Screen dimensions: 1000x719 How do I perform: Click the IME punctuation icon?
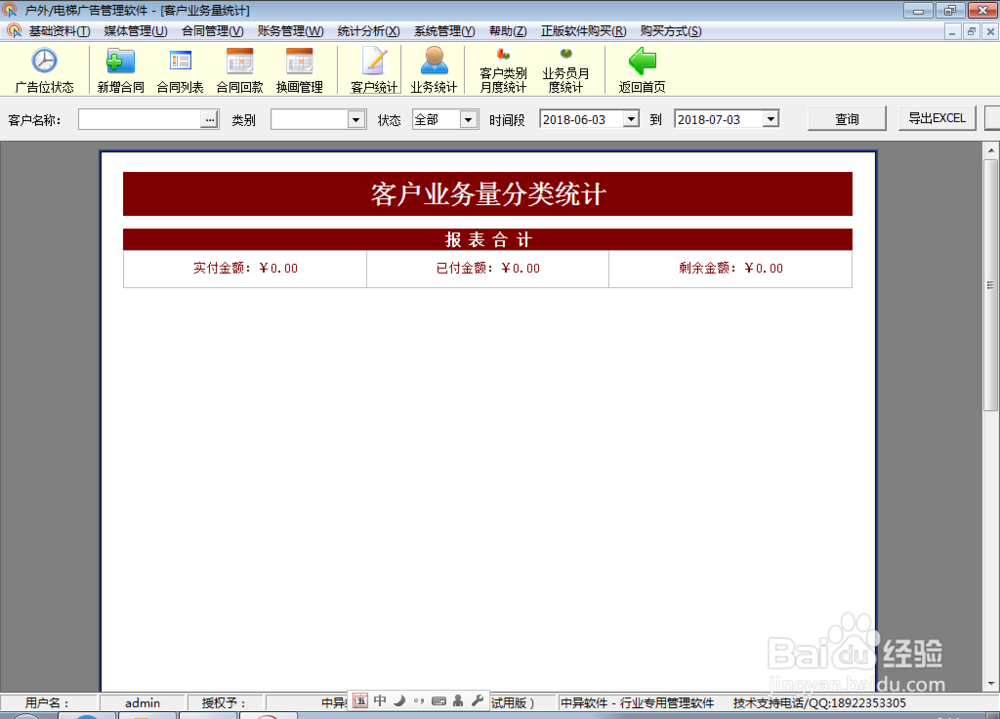point(418,701)
